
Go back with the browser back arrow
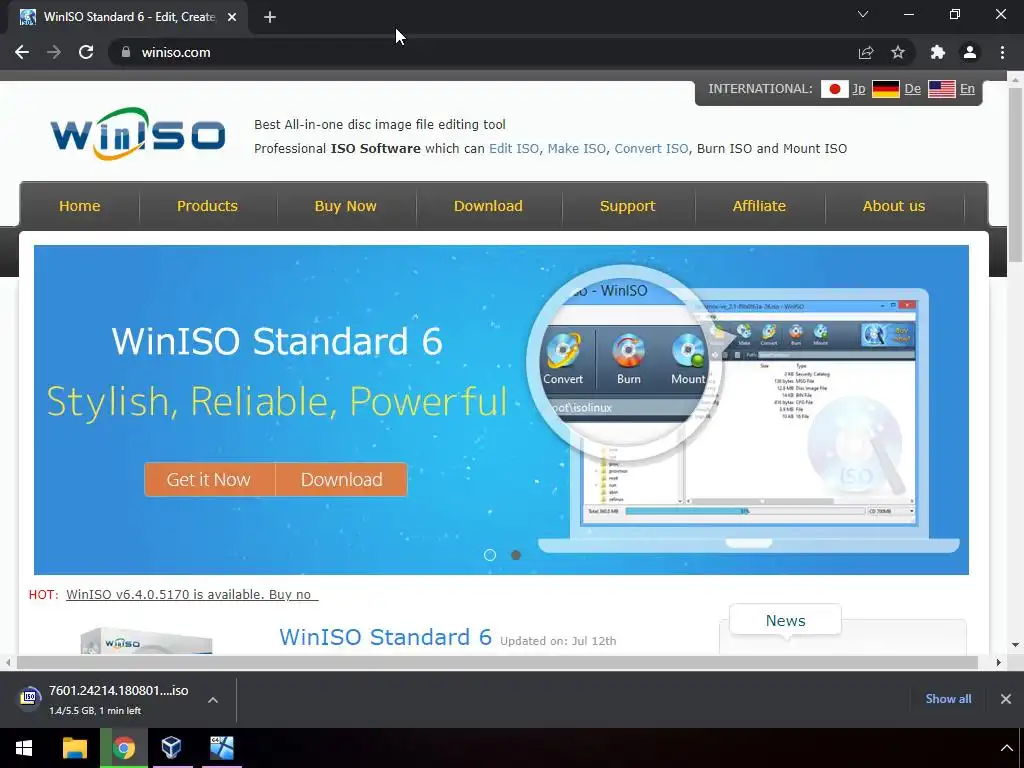tap(22, 52)
